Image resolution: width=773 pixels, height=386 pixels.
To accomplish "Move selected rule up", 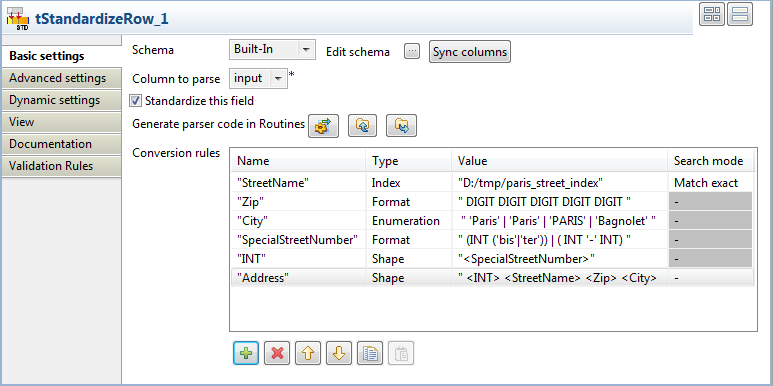I will [x=308, y=353].
